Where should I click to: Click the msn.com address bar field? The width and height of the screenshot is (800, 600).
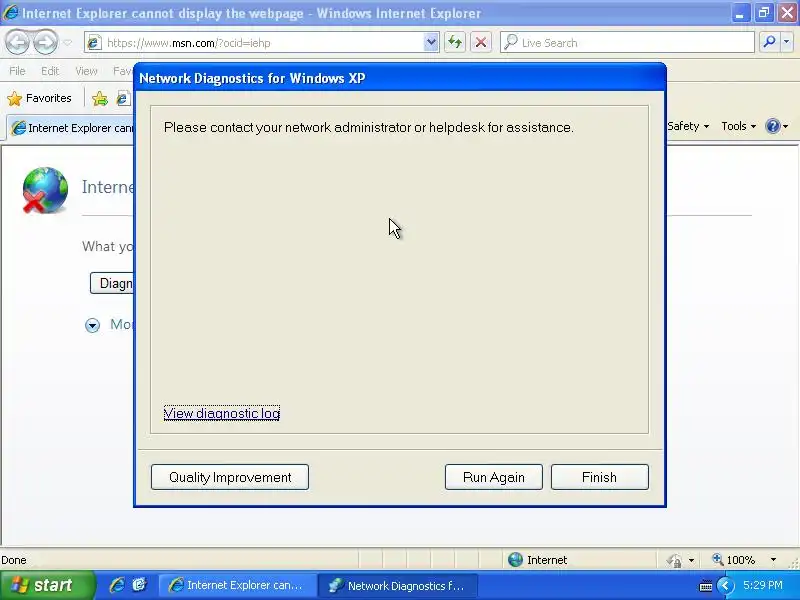(x=255, y=43)
